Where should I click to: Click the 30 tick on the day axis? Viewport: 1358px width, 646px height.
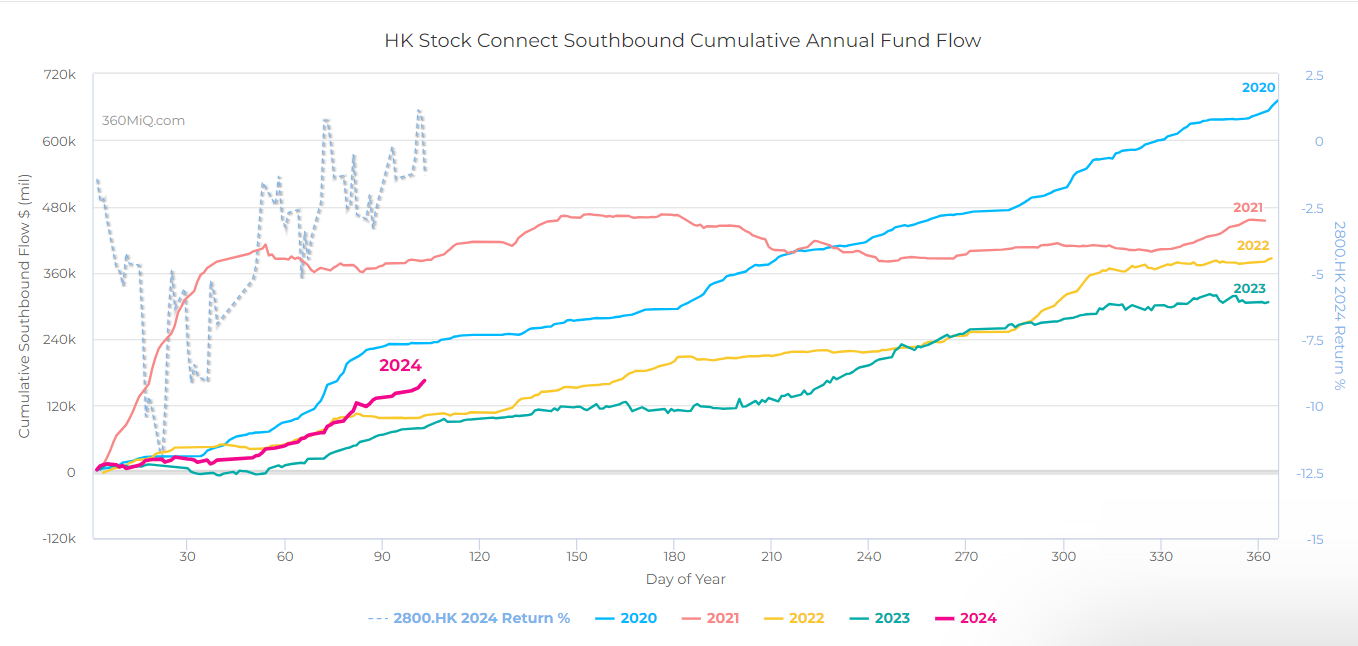(187, 556)
